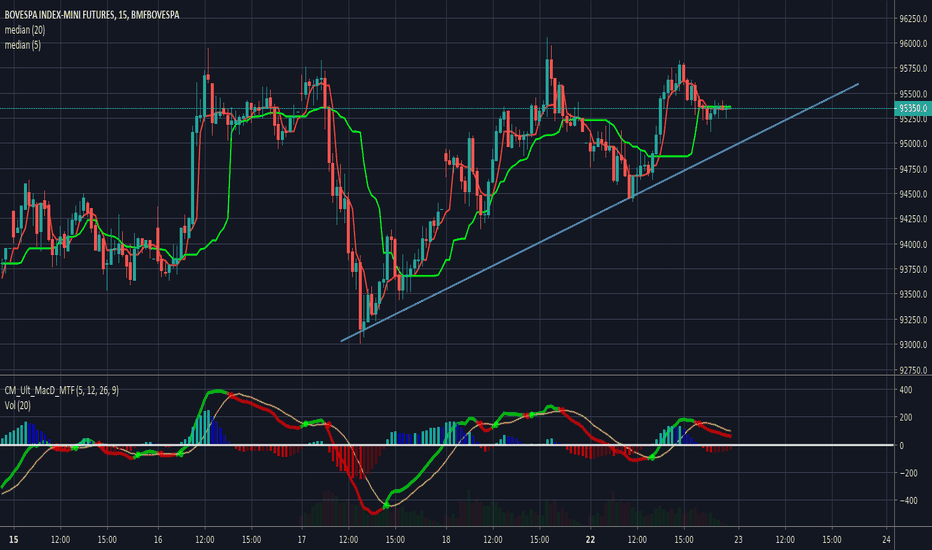The width and height of the screenshot is (932, 550).
Task: Click the date label 18 on time axis
Action: tap(446, 540)
